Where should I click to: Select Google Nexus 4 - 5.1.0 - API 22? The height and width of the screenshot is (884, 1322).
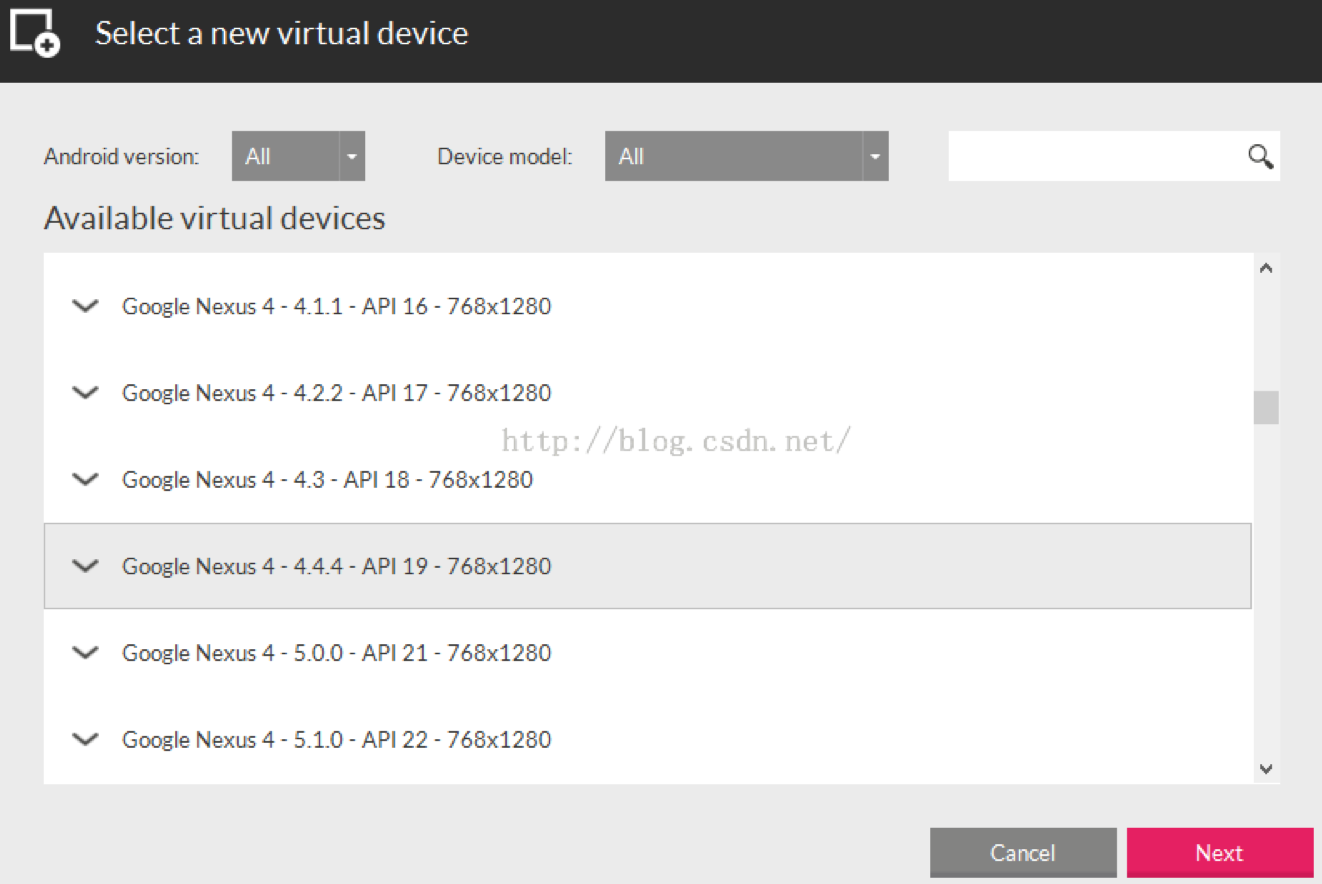click(648, 739)
